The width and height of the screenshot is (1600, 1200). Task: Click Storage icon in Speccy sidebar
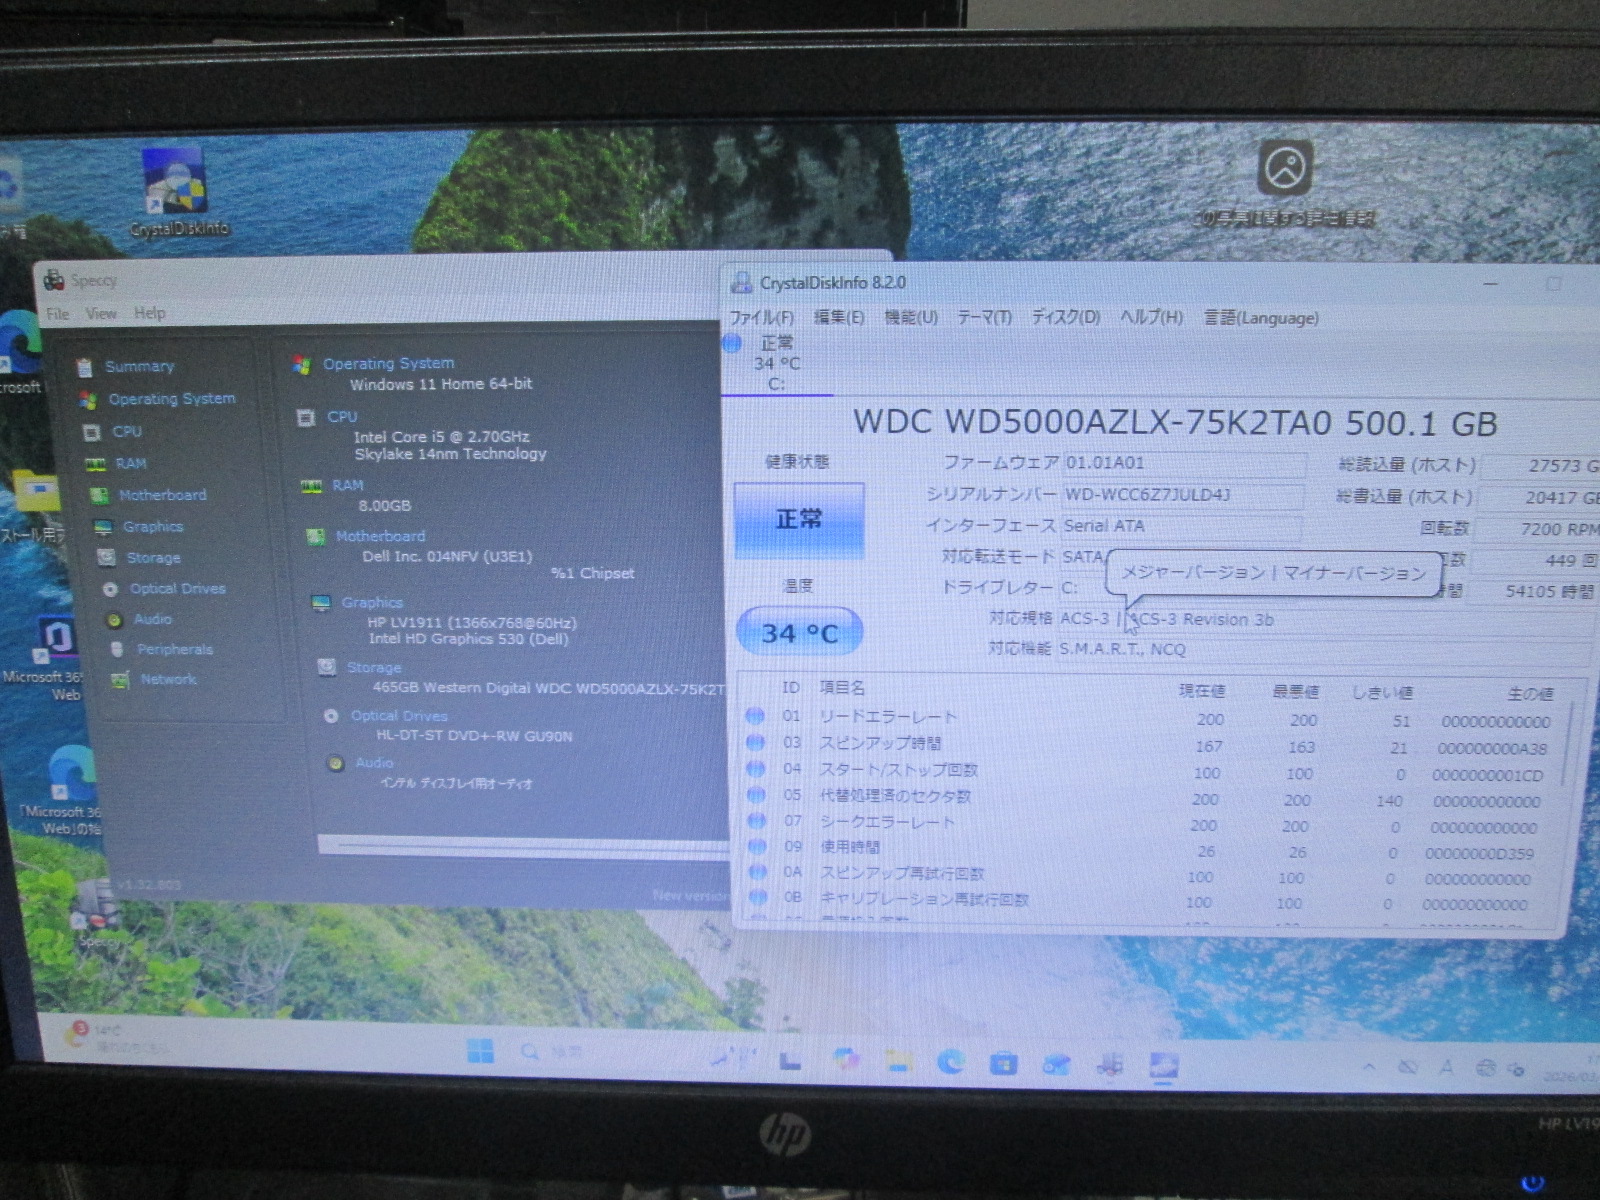pyautogui.click(x=106, y=558)
